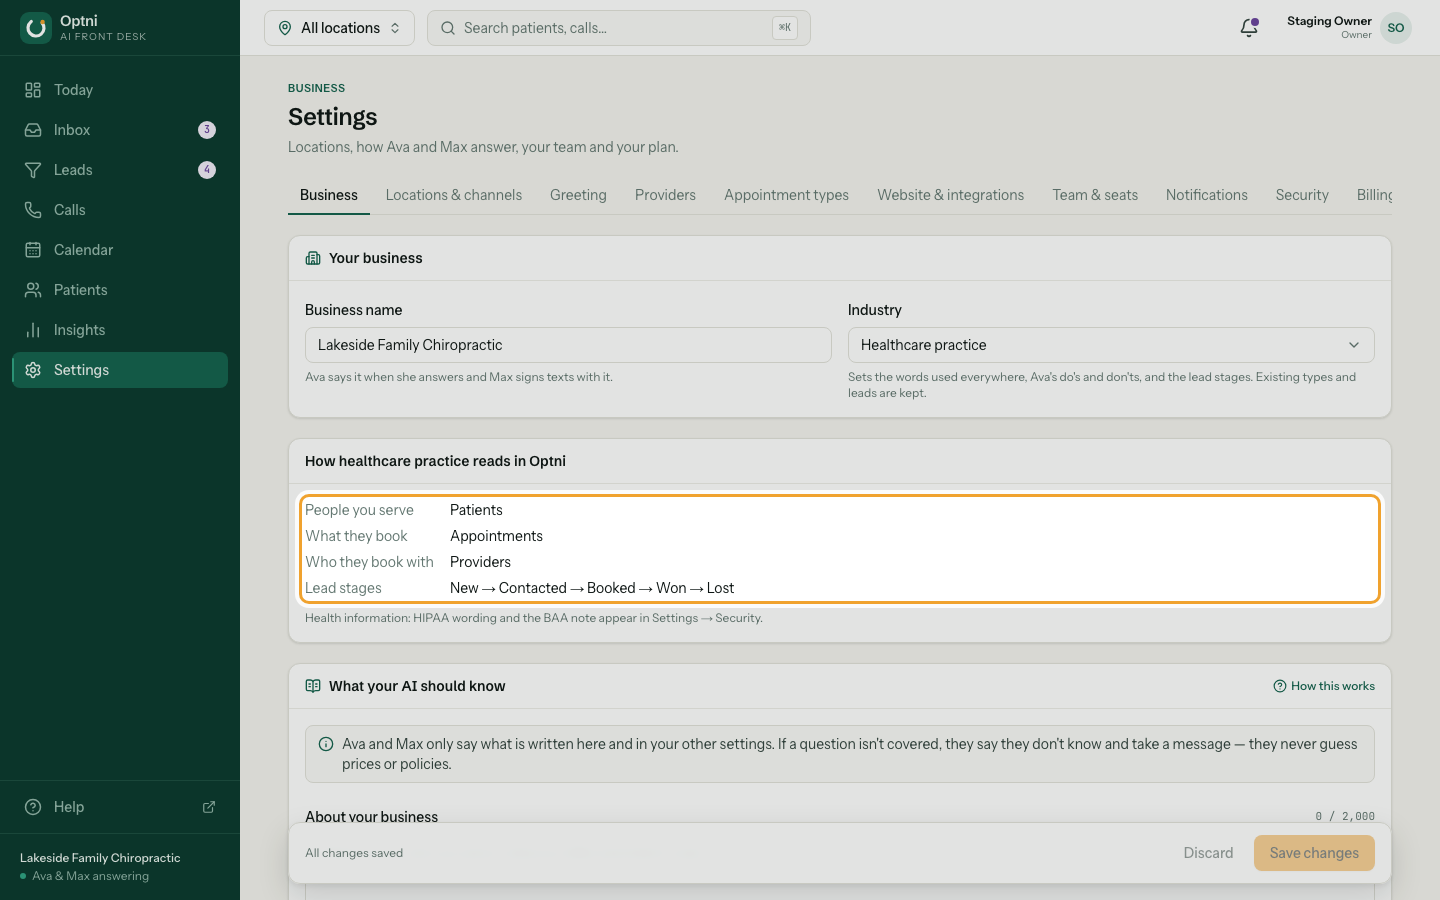
Task: Open Calls phone icon
Action: coord(33,210)
